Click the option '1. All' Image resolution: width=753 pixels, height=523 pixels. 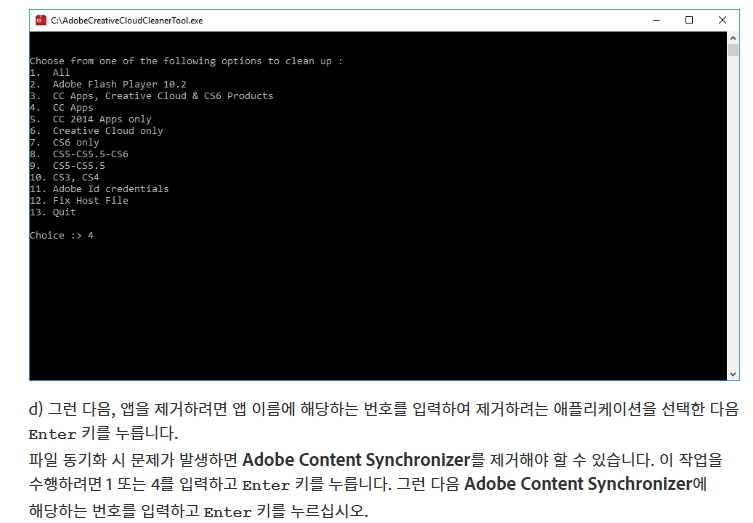pos(50,73)
